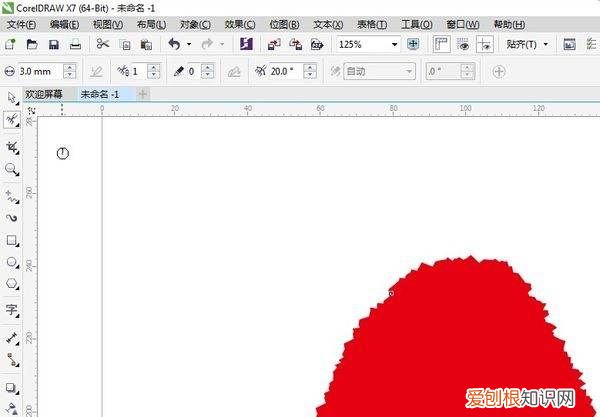Screen dimensions: 600x417
Task: Select the Connector tool
Action: [12, 360]
